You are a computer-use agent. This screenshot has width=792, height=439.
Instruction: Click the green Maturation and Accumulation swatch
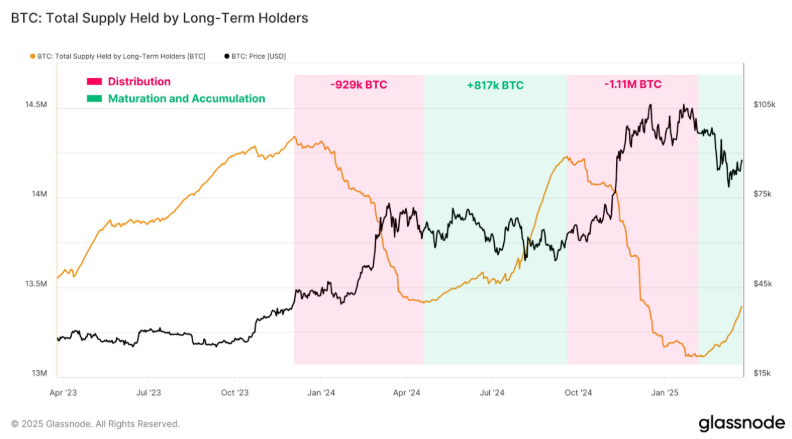tap(94, 99)
